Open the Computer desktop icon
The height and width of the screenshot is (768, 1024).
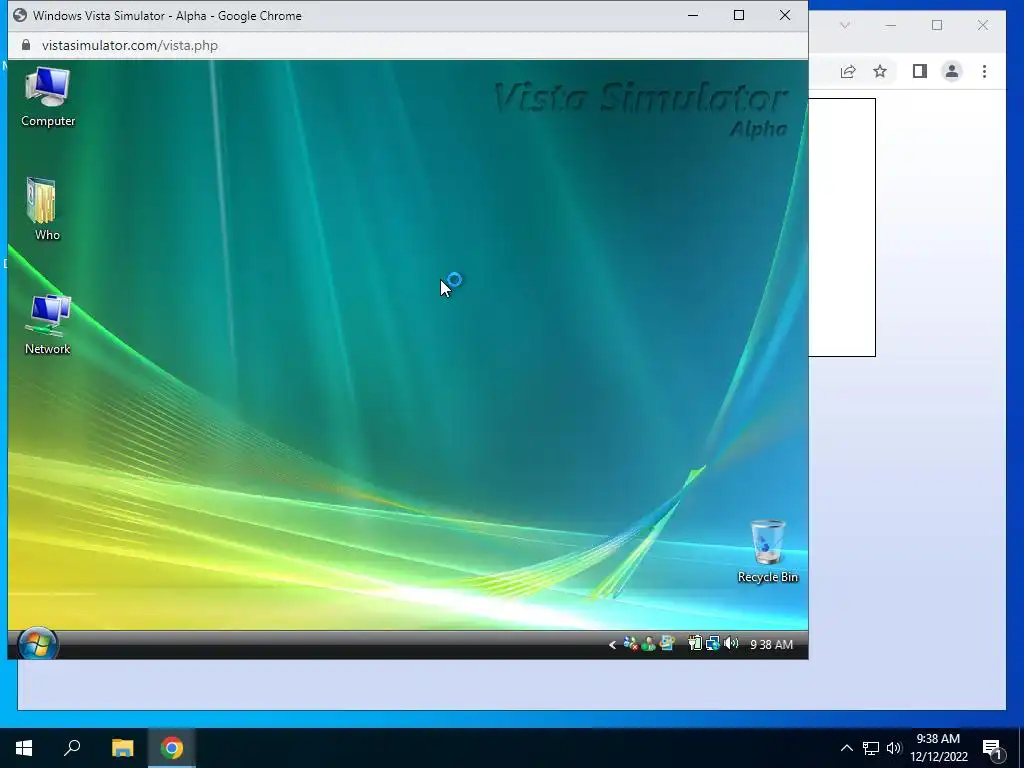(x=48, y=97)
